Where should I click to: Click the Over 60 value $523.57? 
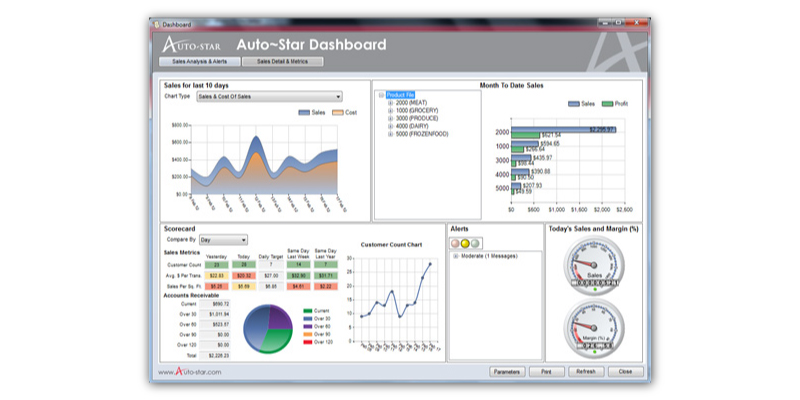(215, 324)
